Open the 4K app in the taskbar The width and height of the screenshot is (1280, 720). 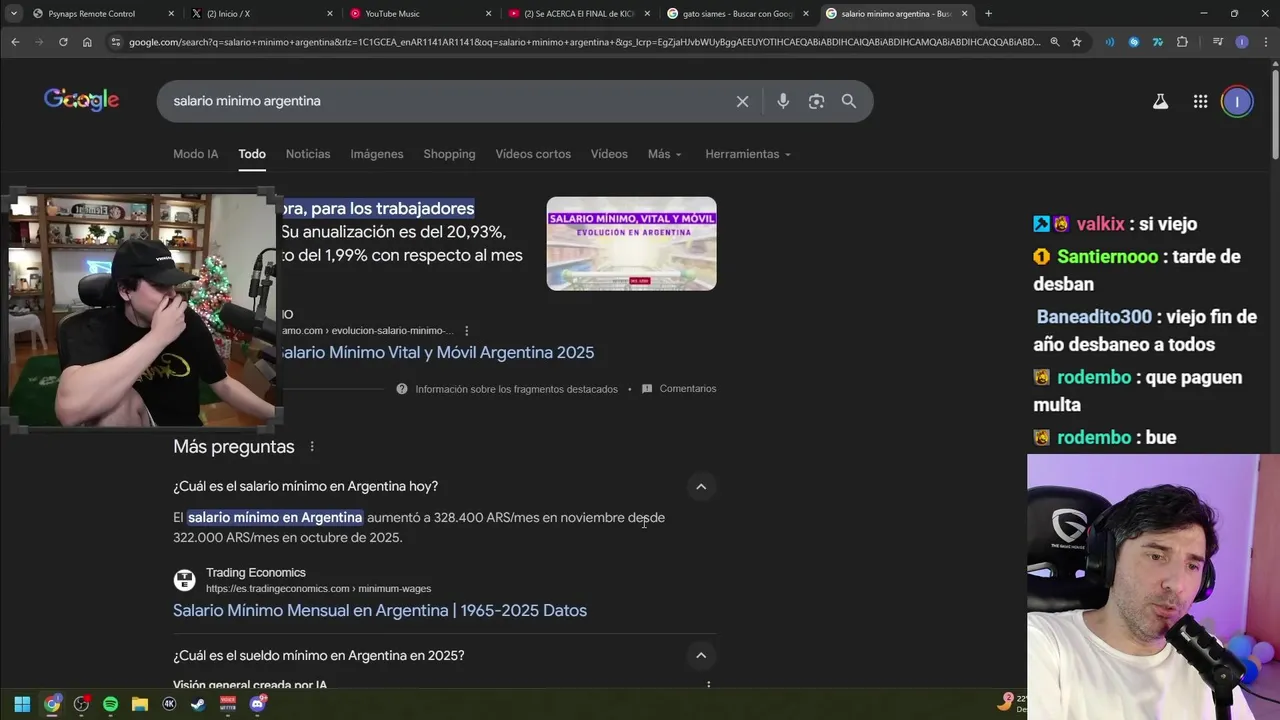pyautogui.click(x=169, y=704)
